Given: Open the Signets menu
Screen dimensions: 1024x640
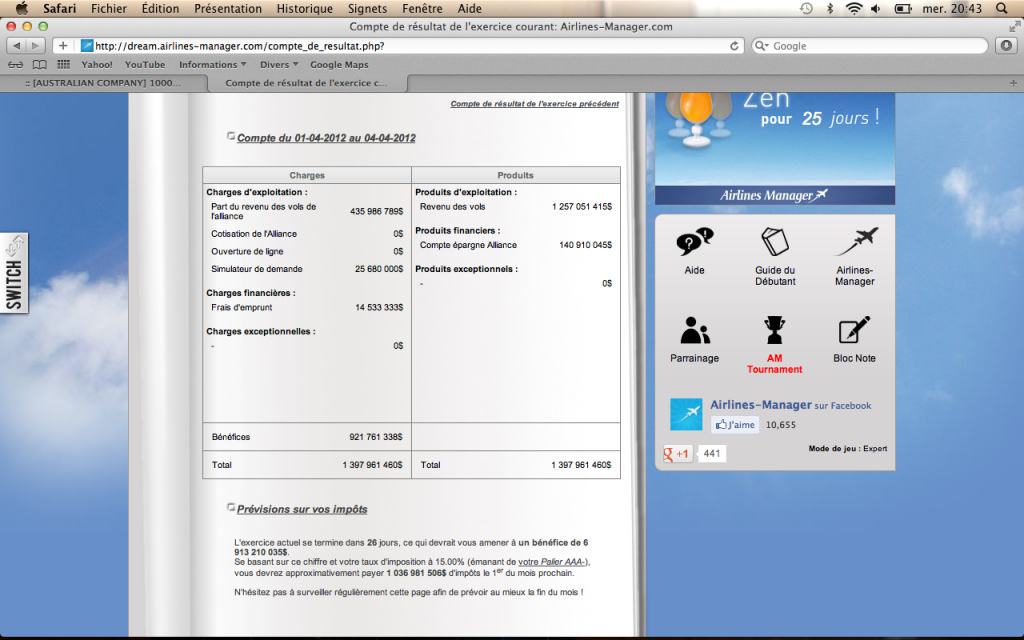Looking at the screenshot, I should pyautogui.click(x=367, y=8).
